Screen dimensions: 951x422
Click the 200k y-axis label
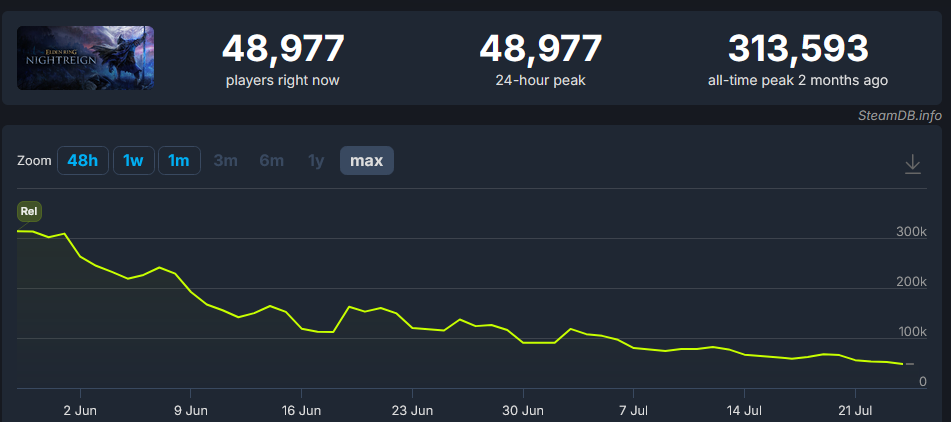point(911,282)
